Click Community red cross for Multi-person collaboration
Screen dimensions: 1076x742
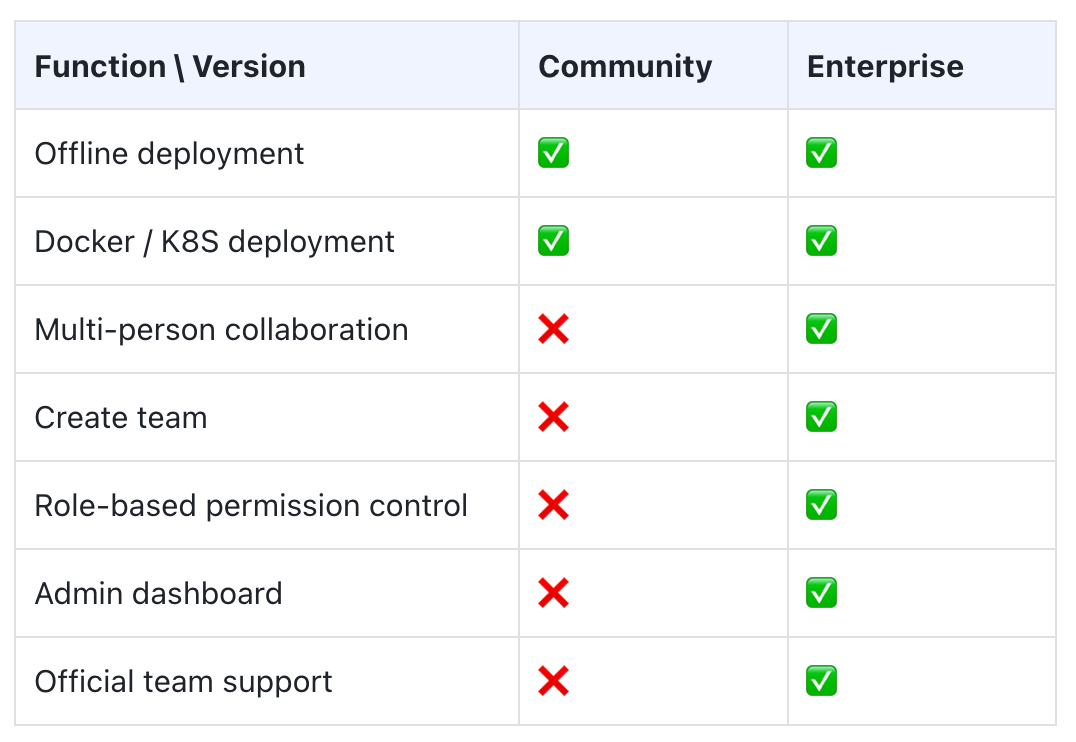click(553, 330)
